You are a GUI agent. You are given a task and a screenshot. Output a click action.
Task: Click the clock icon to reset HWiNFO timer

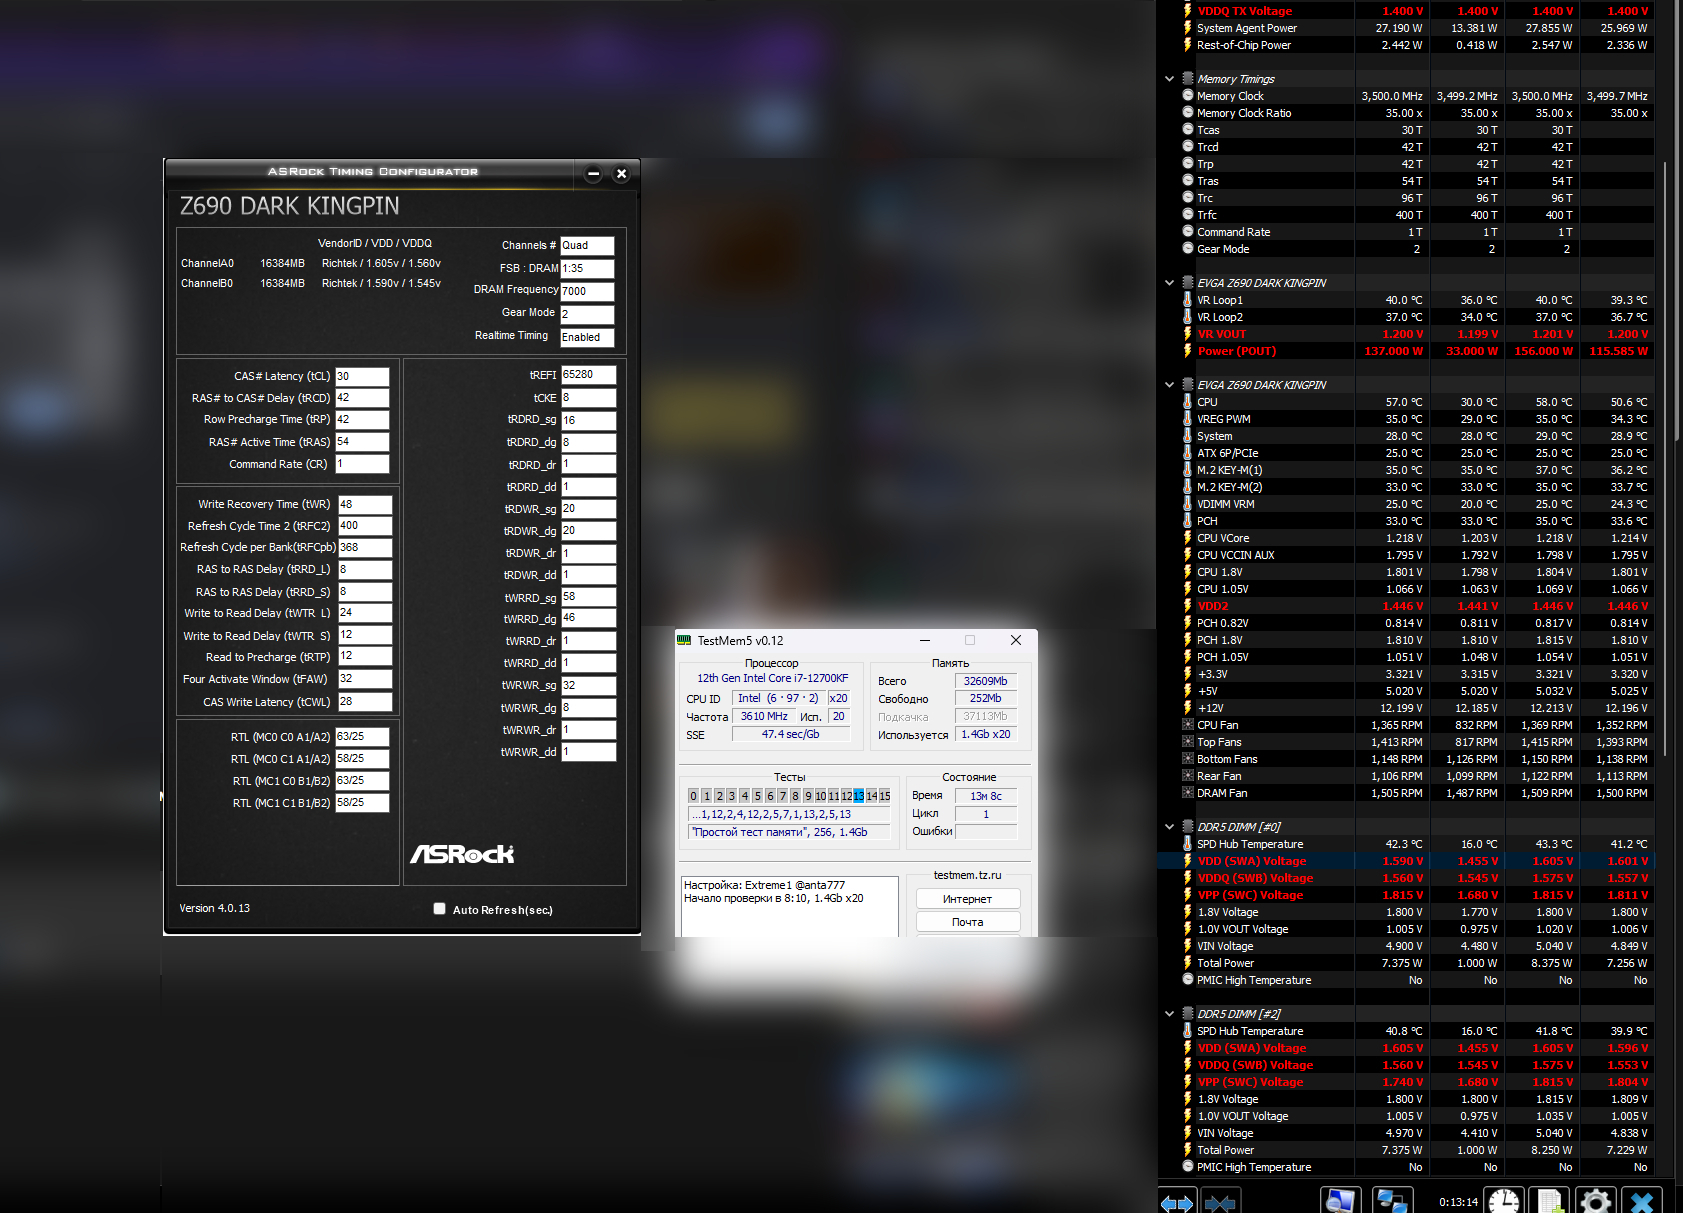(x=1504, y=1200)
